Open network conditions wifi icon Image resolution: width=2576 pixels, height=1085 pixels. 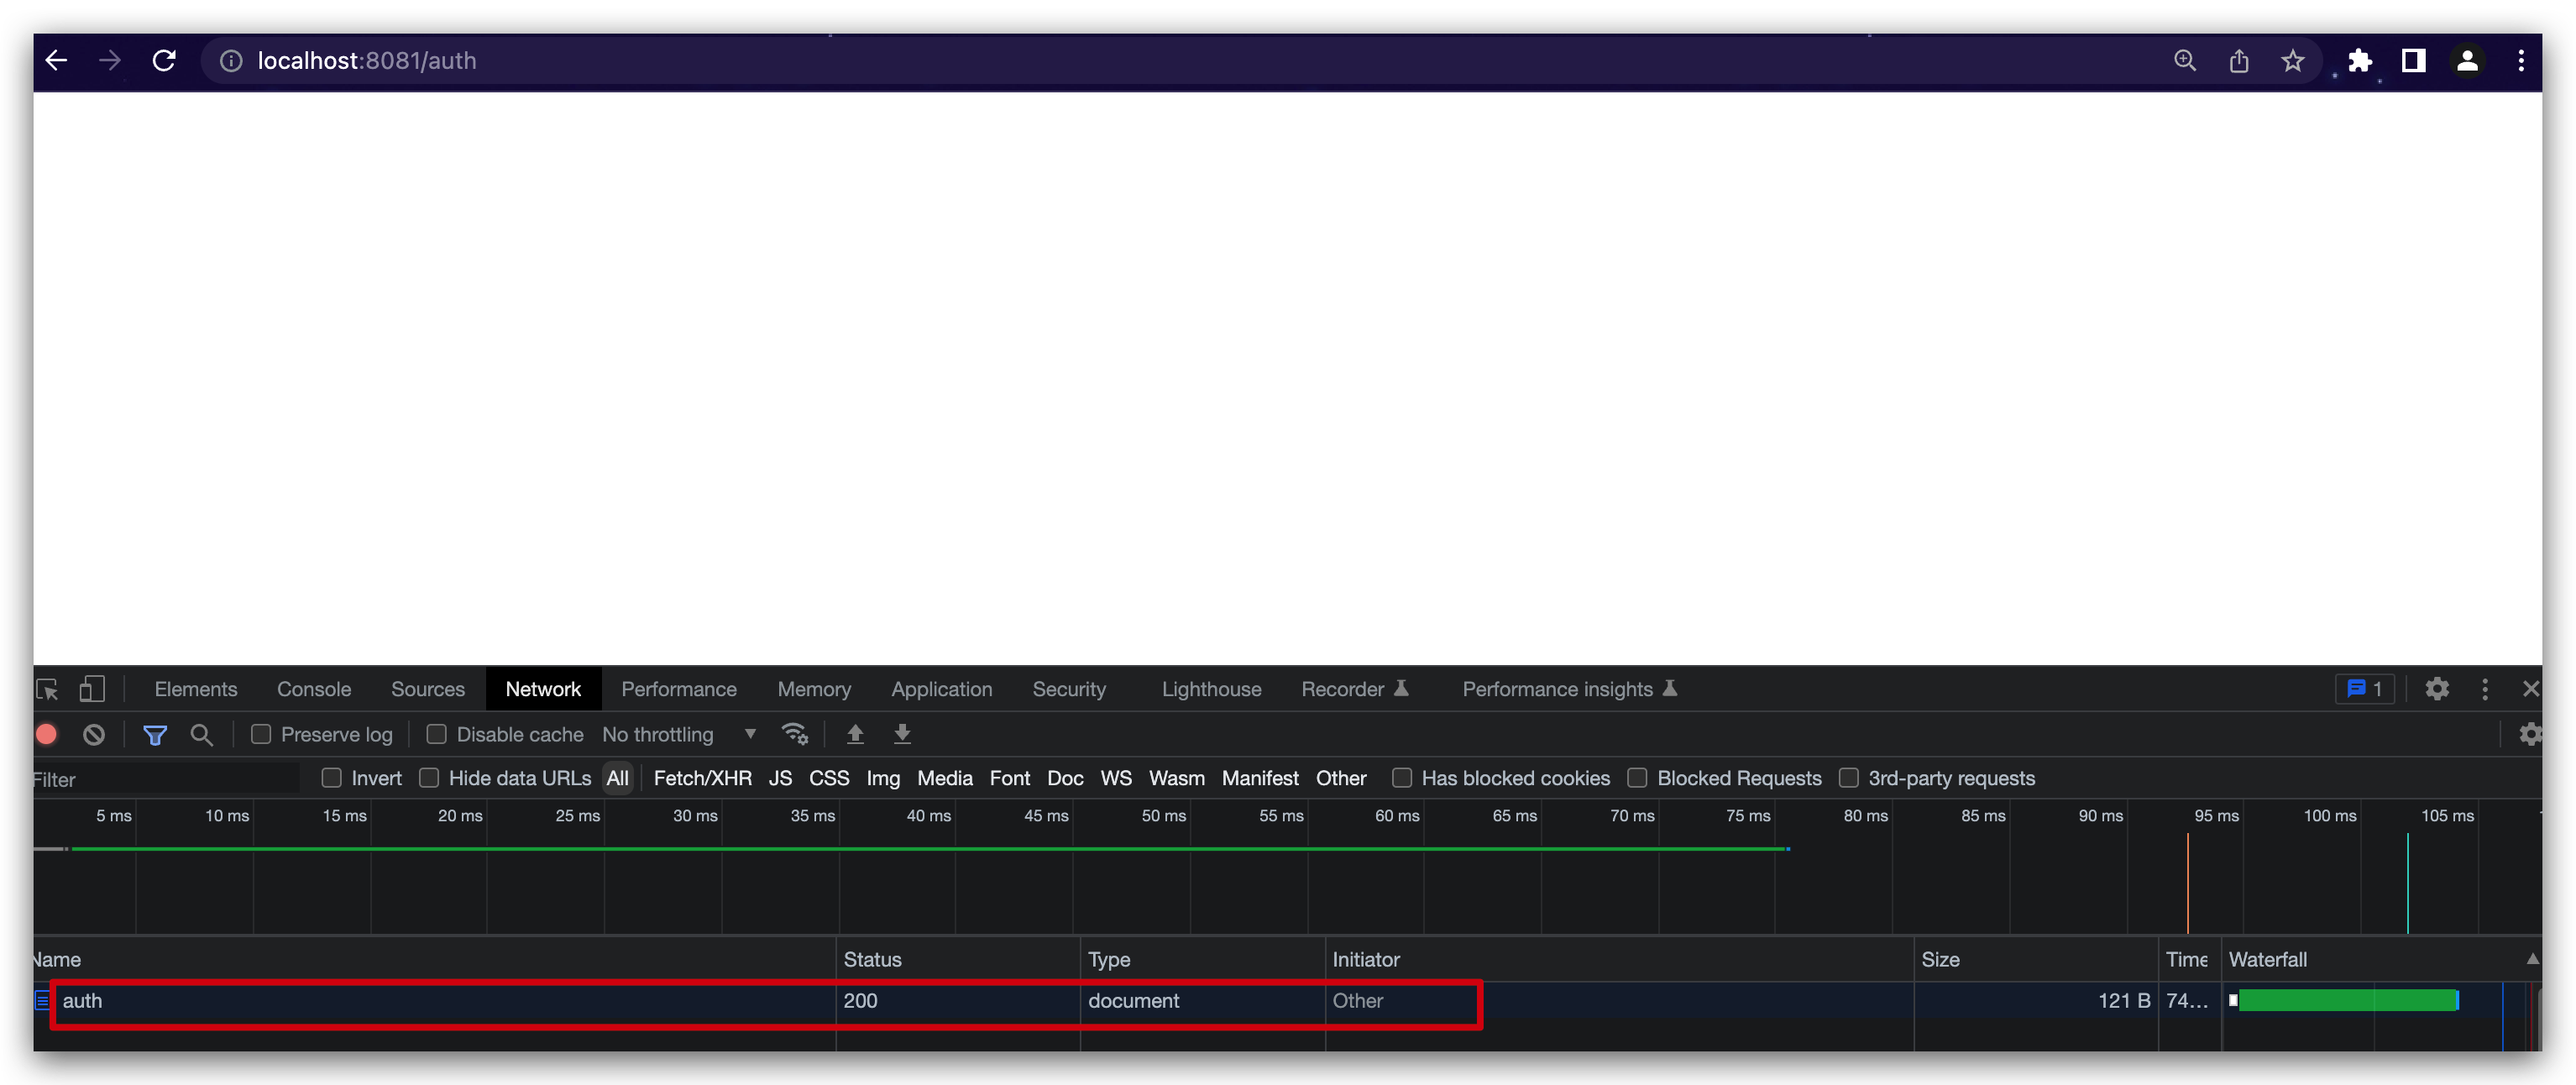coord(795,735)
